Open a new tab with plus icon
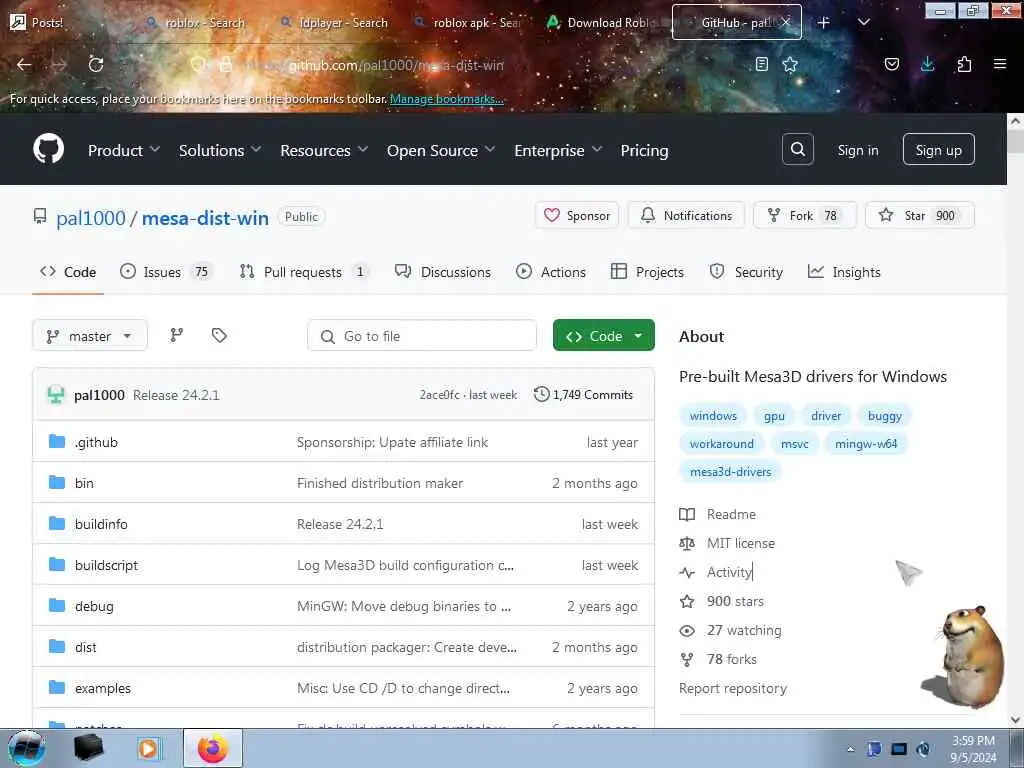This screenshot has width=1024, height=768. pyautogui.click(x=824, y=23)
